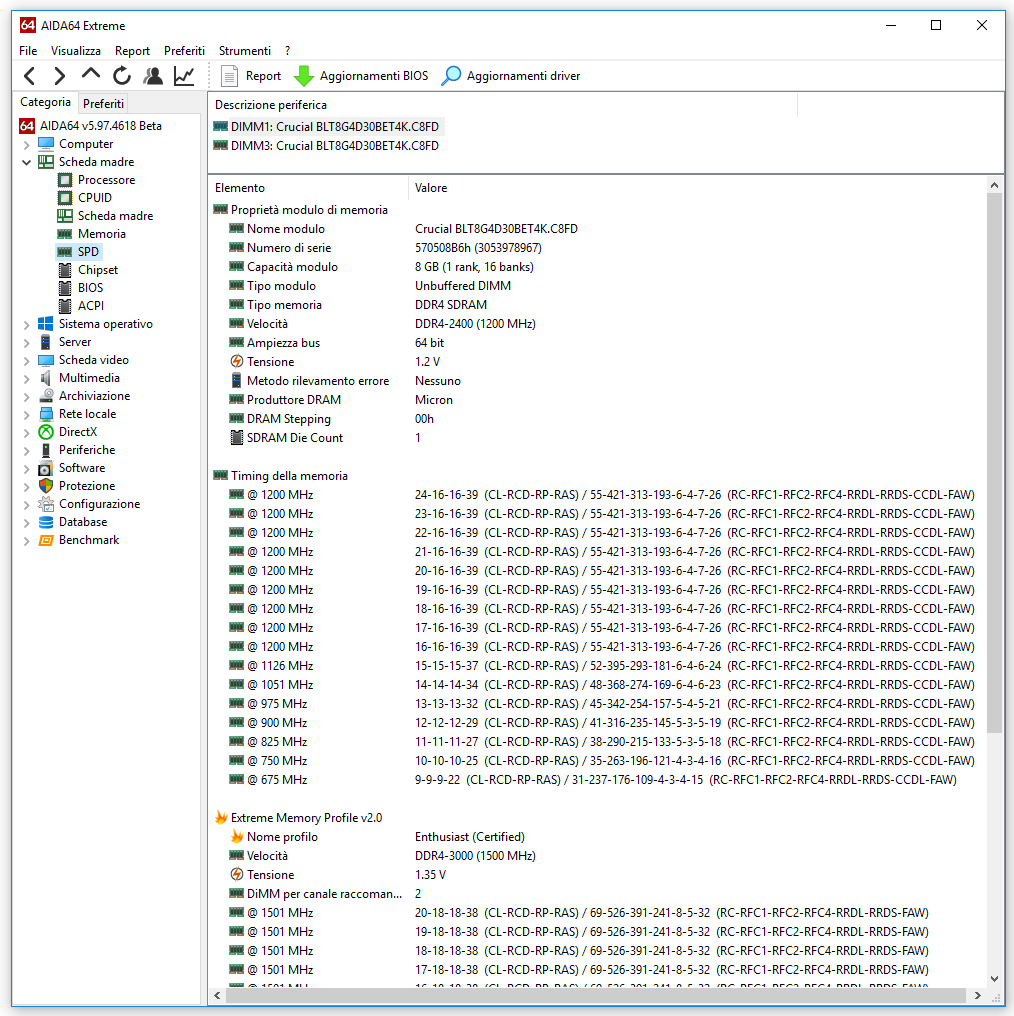Select the CPUID tree item
Image resolution: width=1014 pixels, height=1016 pixels.
tap(95, 198)
